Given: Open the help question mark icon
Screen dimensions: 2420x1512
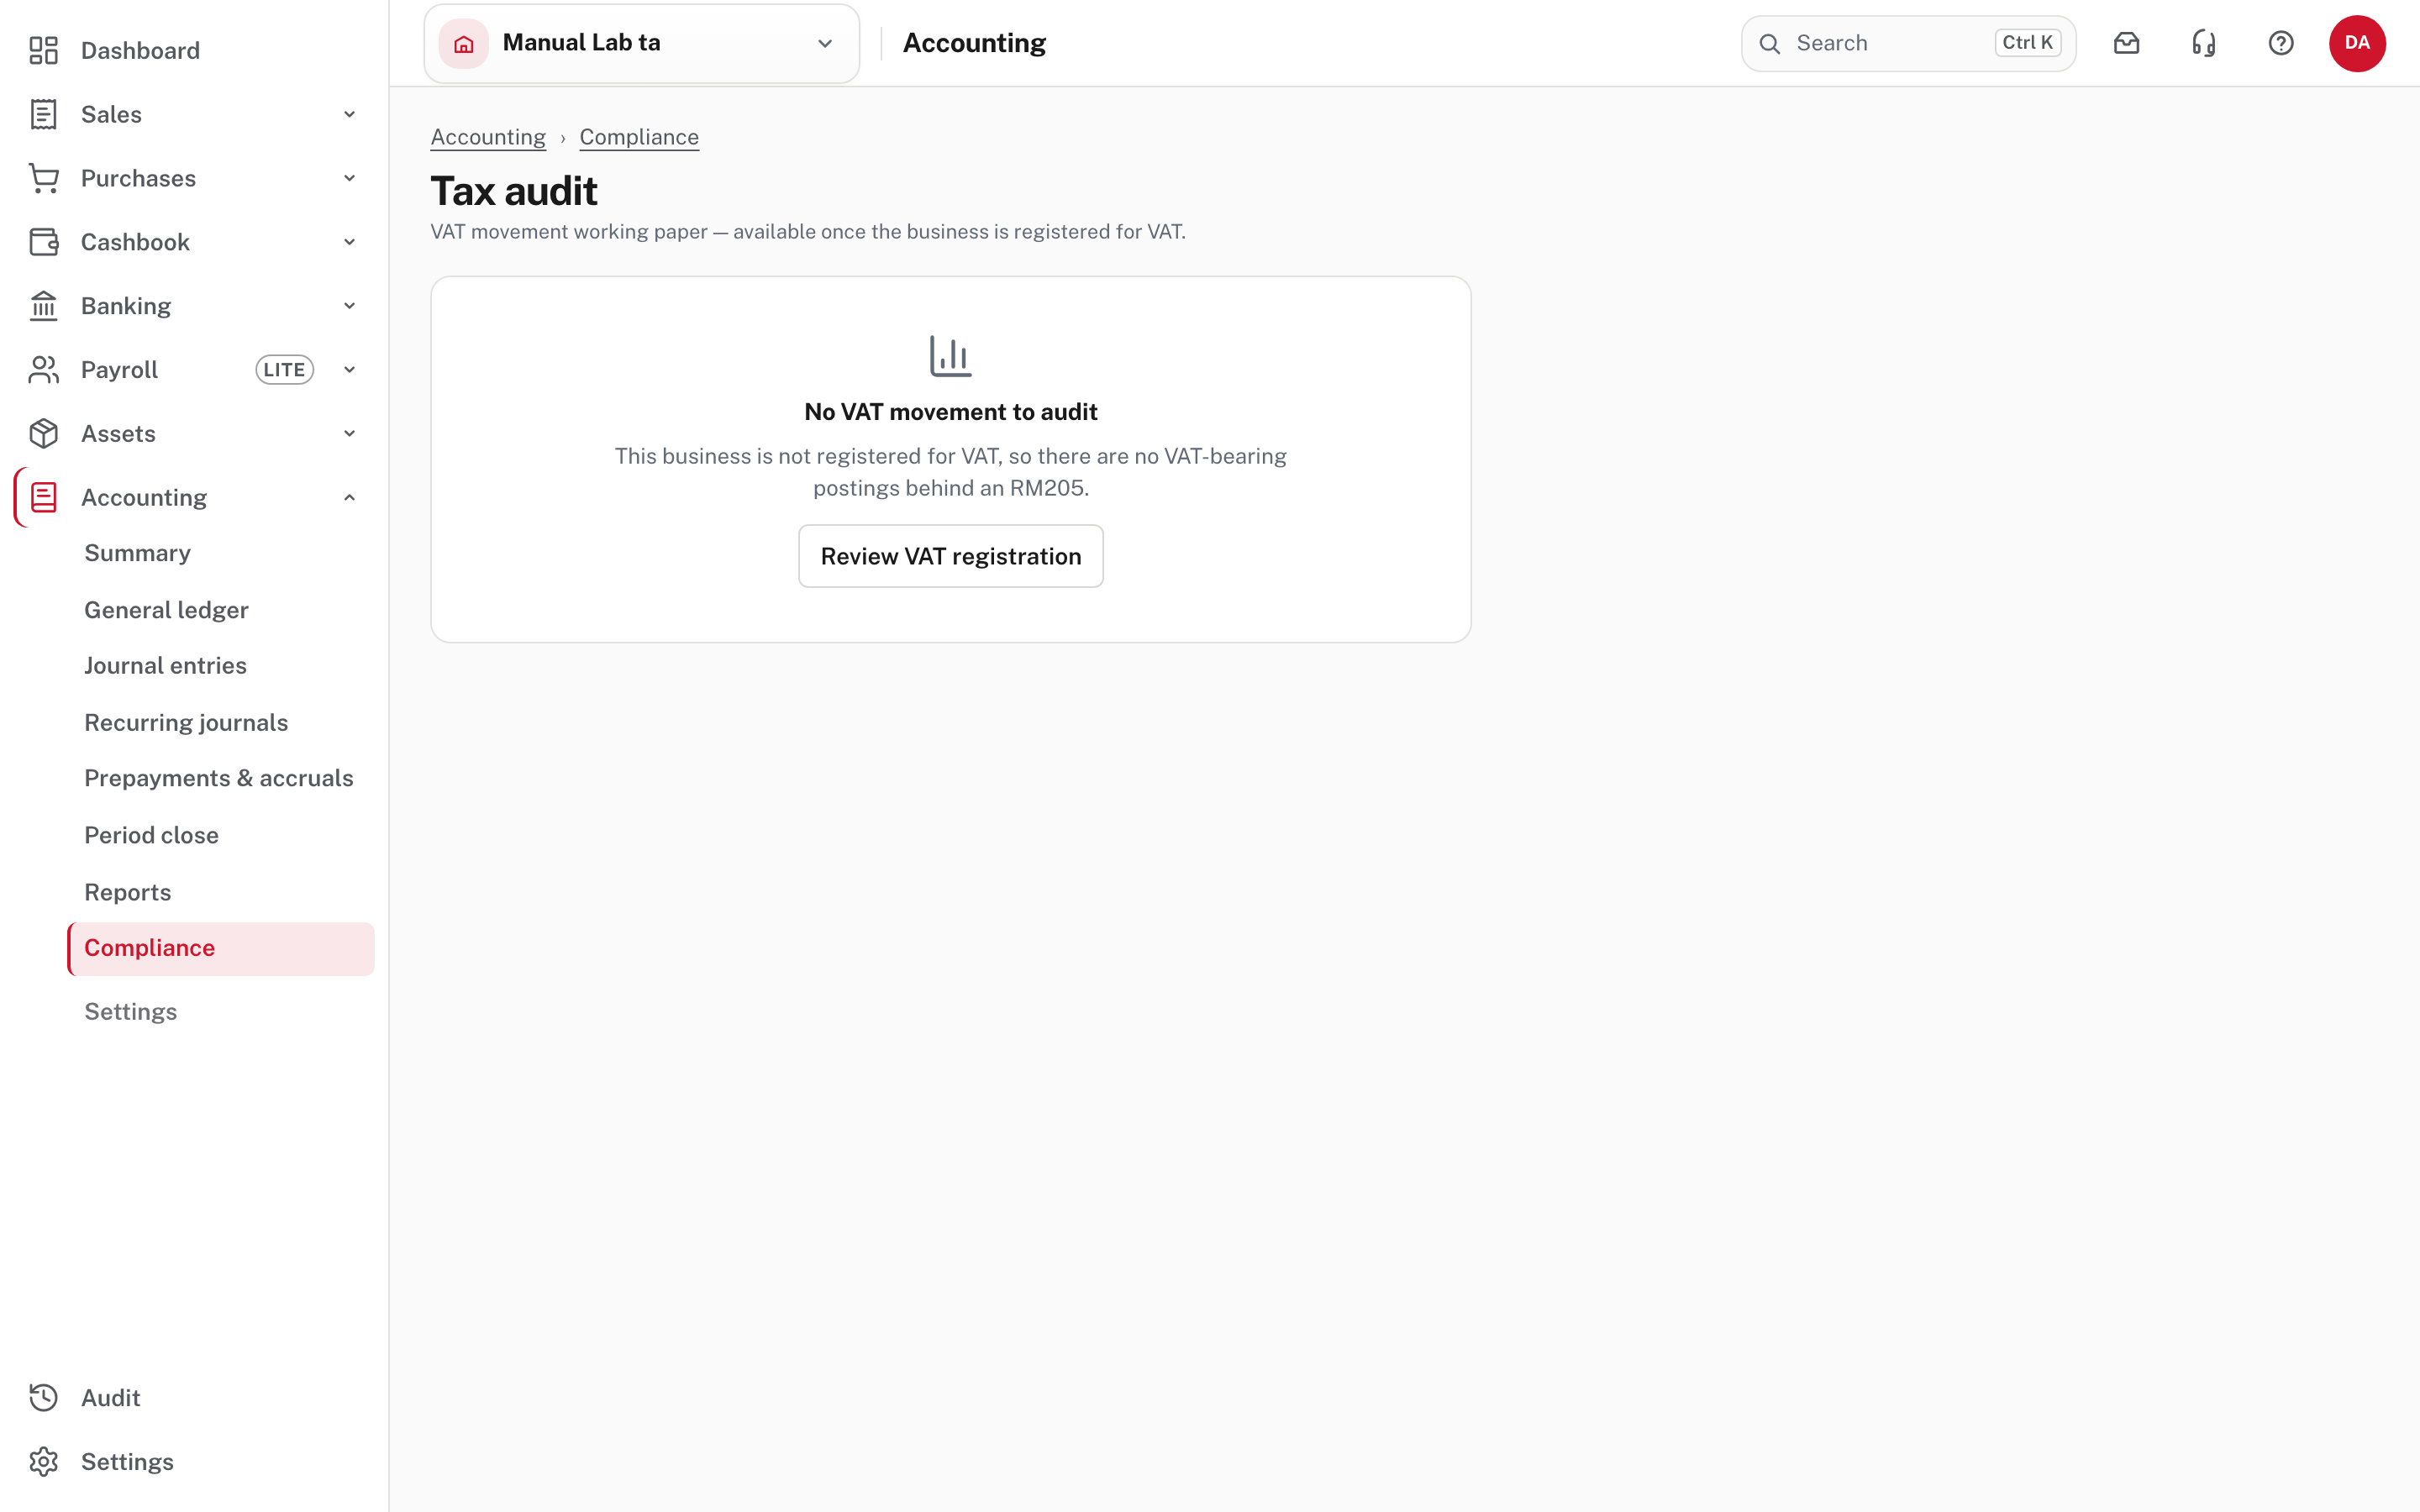Looking at the screenshot, I should (x=2281, y=43).
